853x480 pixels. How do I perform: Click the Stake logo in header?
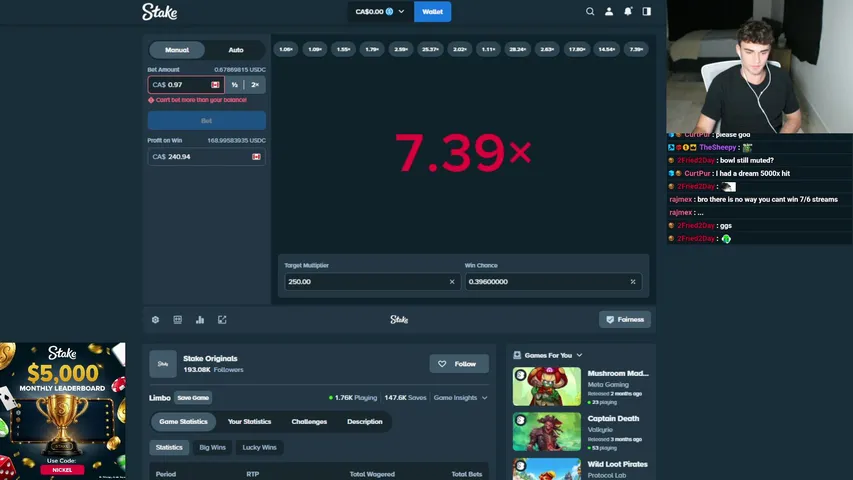pyautogui.click(x=159, y=11)
